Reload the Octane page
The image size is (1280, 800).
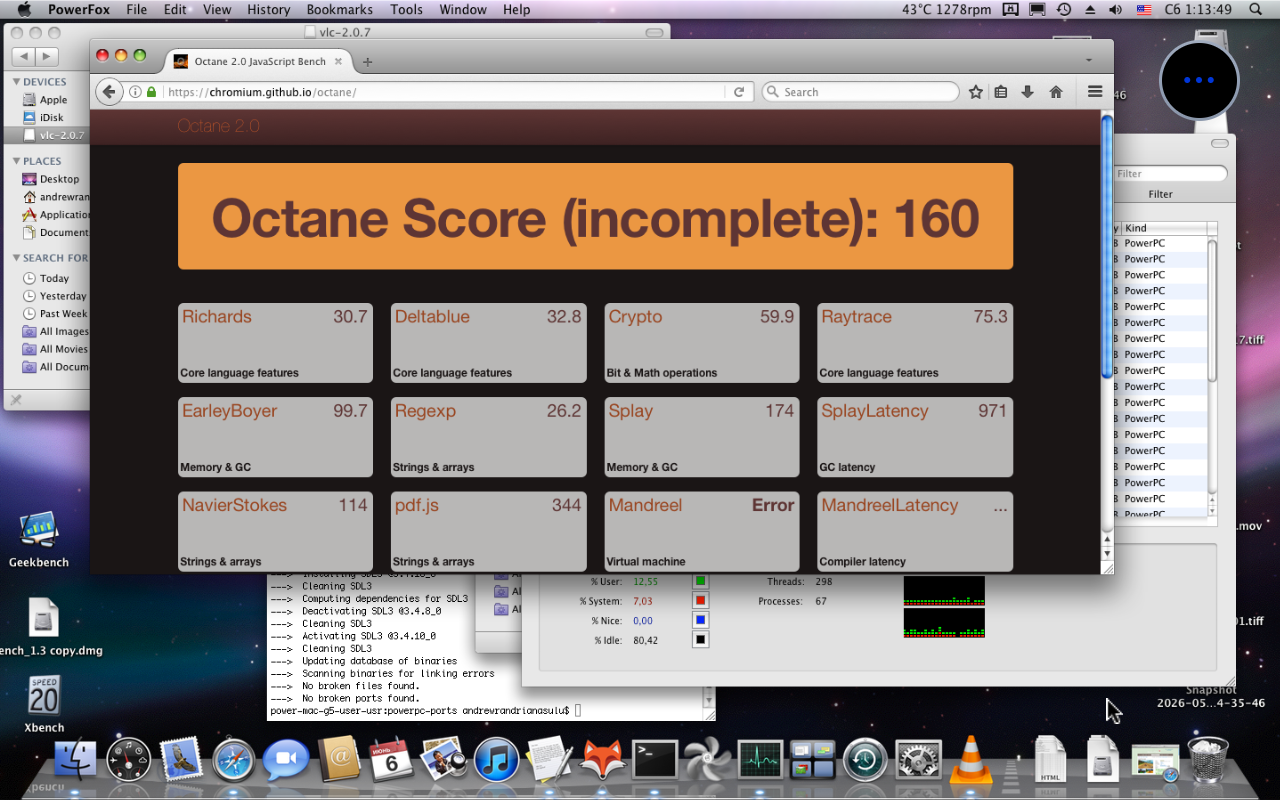(x=739, y=92)
